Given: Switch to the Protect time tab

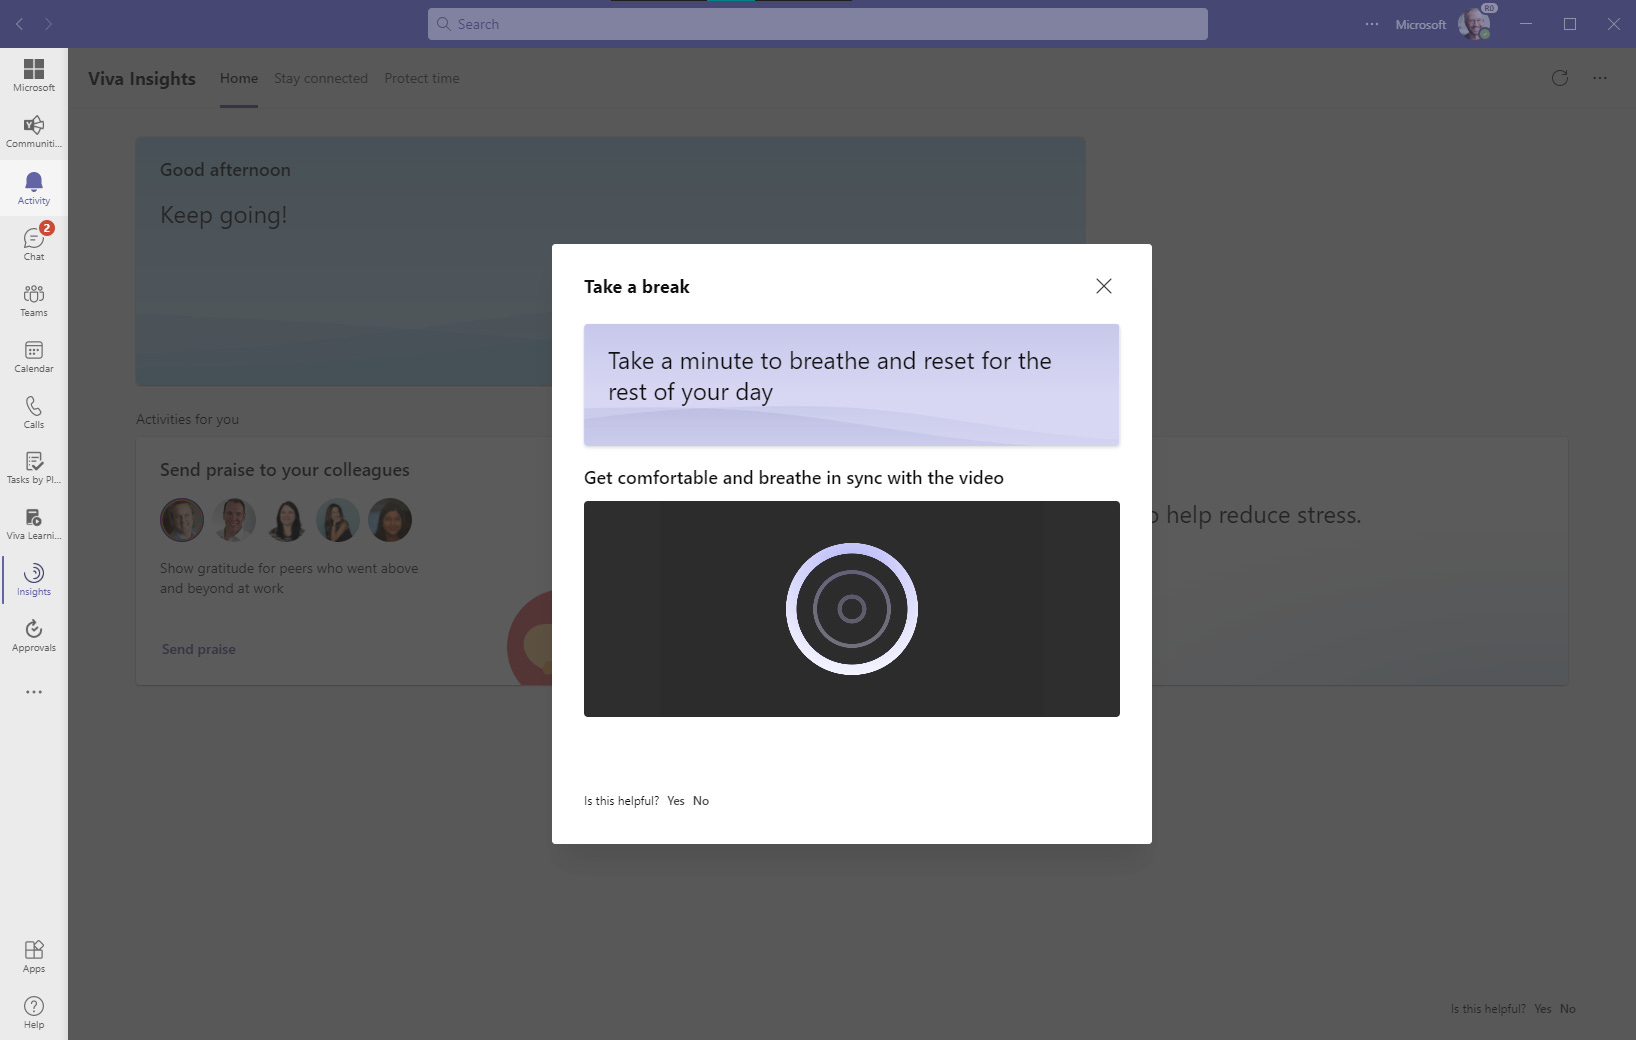Looking at the screenshot, I should click(x=422, y=78).
